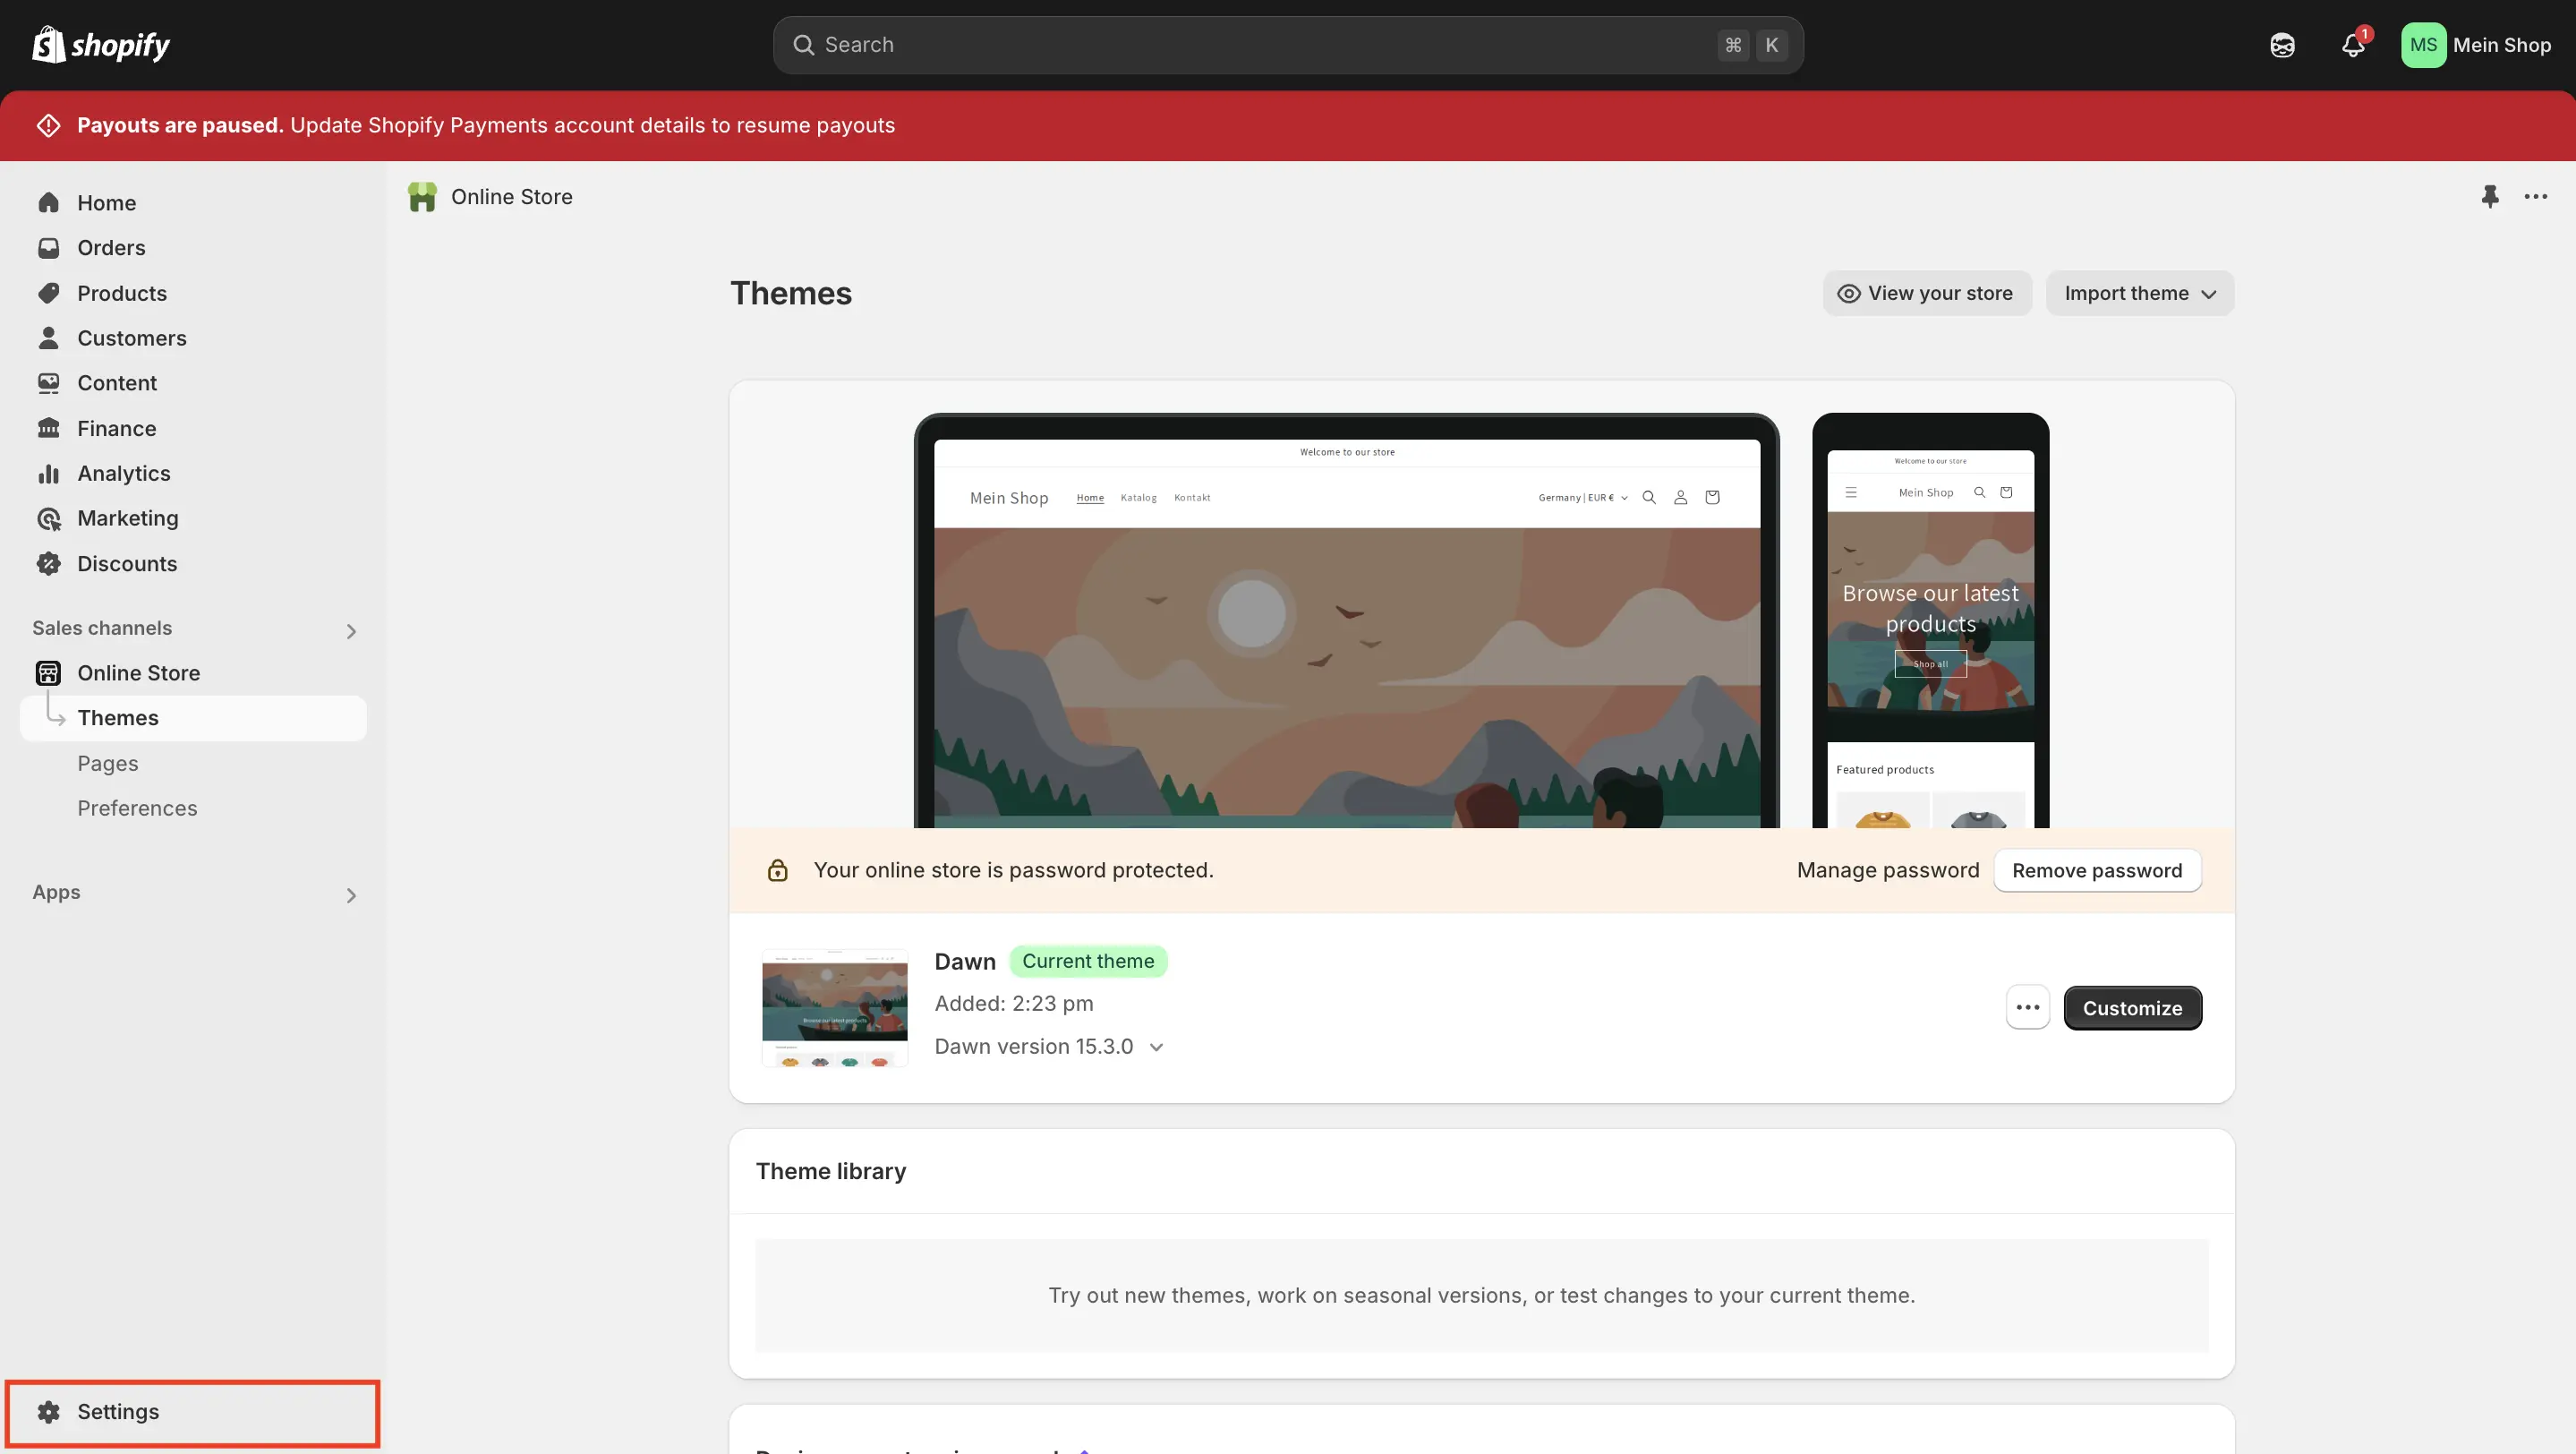This screenshot has width=2576, height=1454.
Task: Open the notifications bell
Action: pyautogui.click(x=2352, y=45)
